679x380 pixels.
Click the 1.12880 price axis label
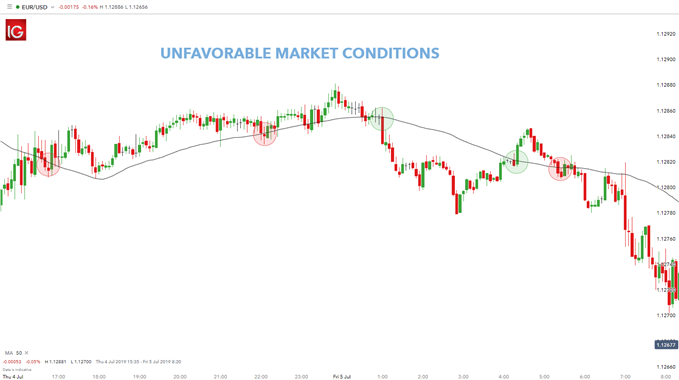[x=666, y=85]
